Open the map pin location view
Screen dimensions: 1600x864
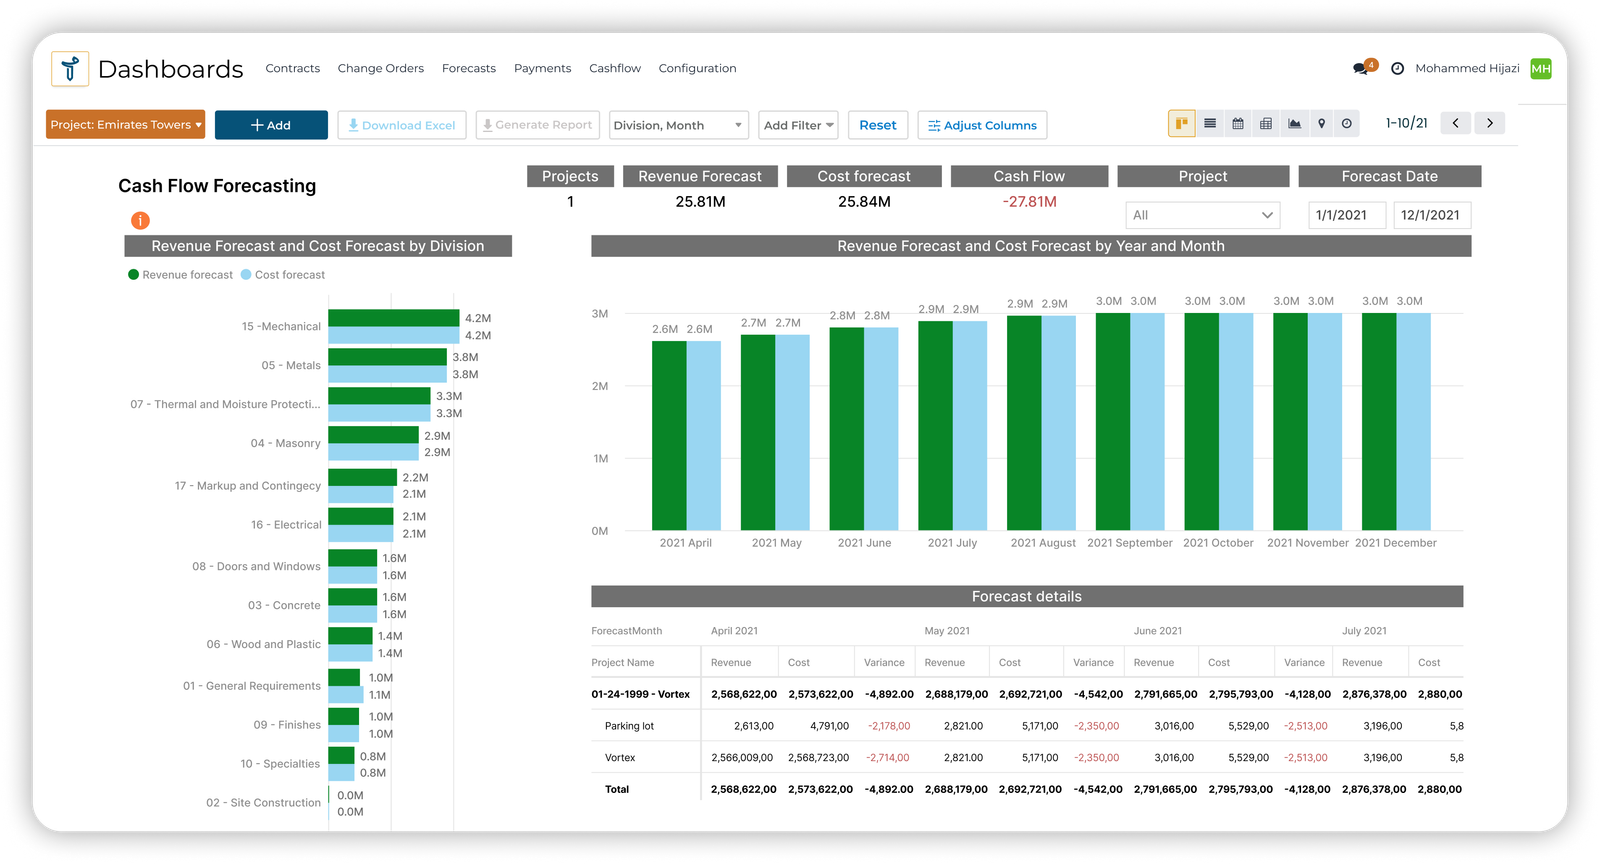point(1321,124)
